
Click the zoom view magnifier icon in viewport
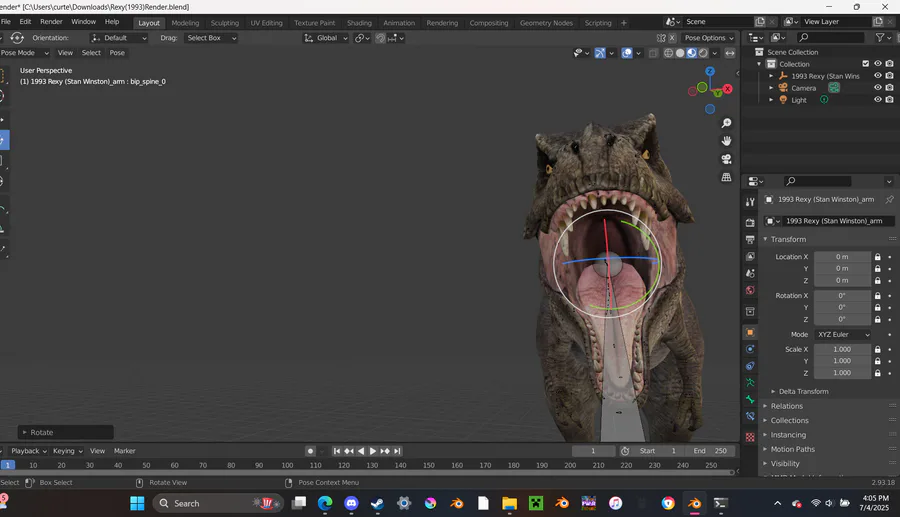(726, 123)
